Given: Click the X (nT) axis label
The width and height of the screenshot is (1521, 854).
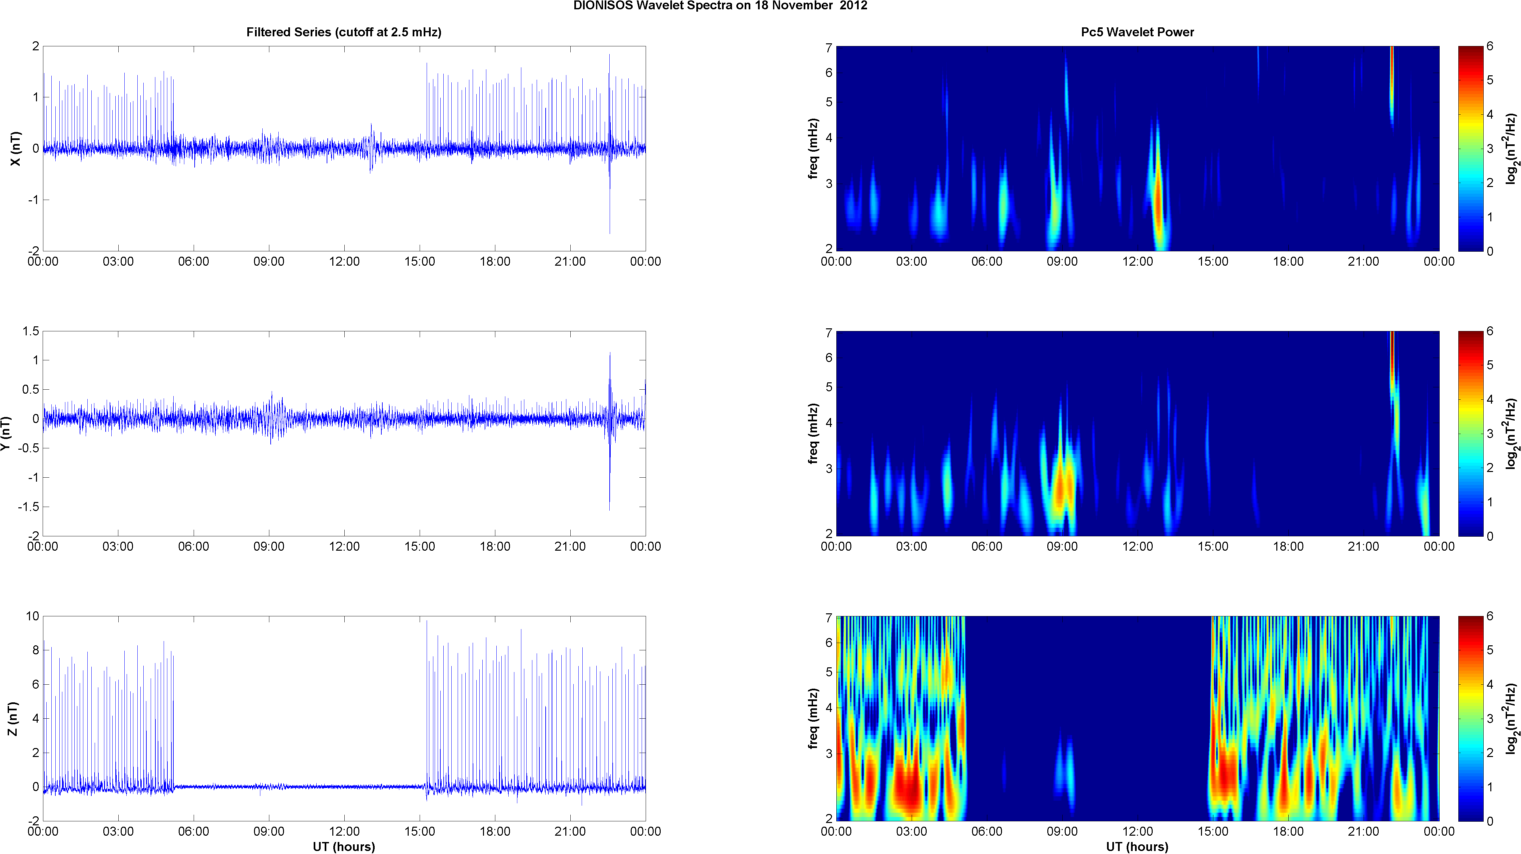Looking at the screenshot, I should pyautogui.click(x=15, y=148).
